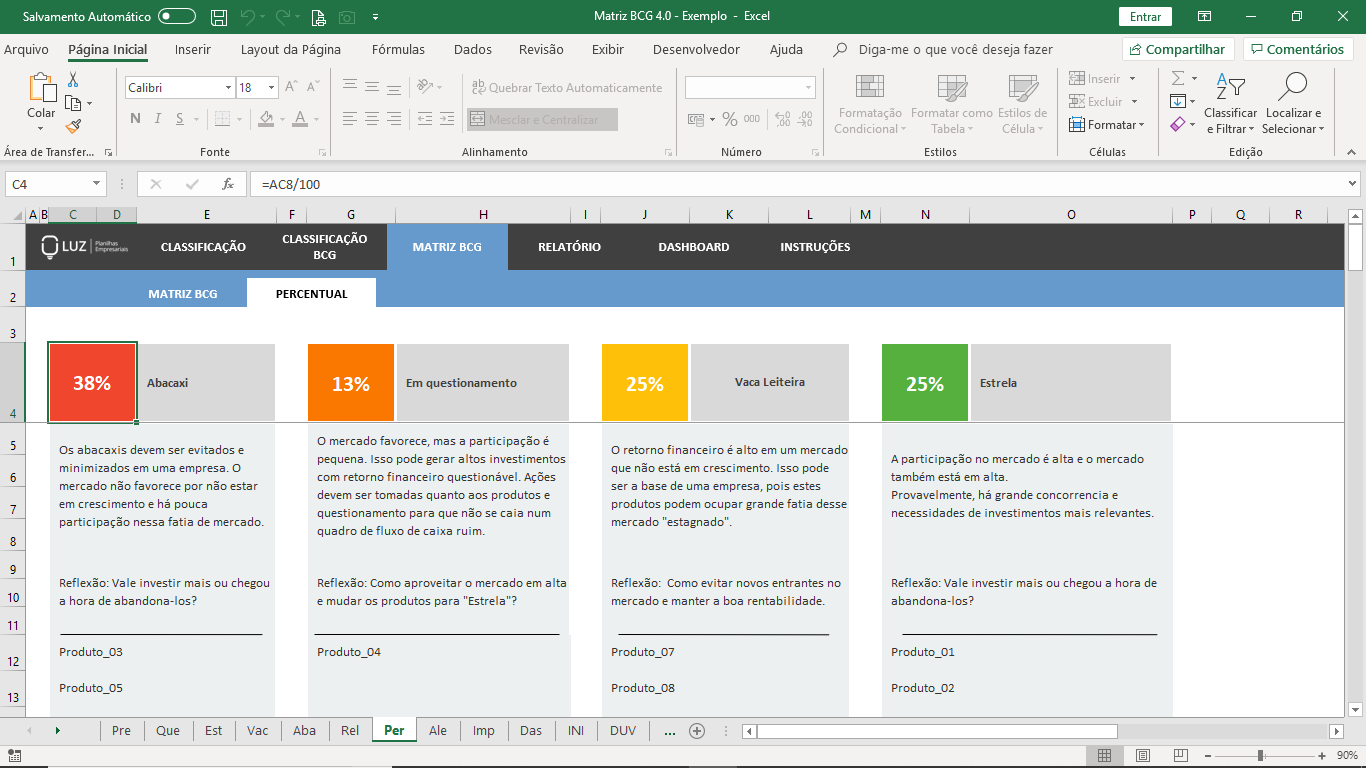The height and width of the screenshot is (768, 1366).
Task: Toggle Salvamento Automático switch
Action: pos(177,17)
